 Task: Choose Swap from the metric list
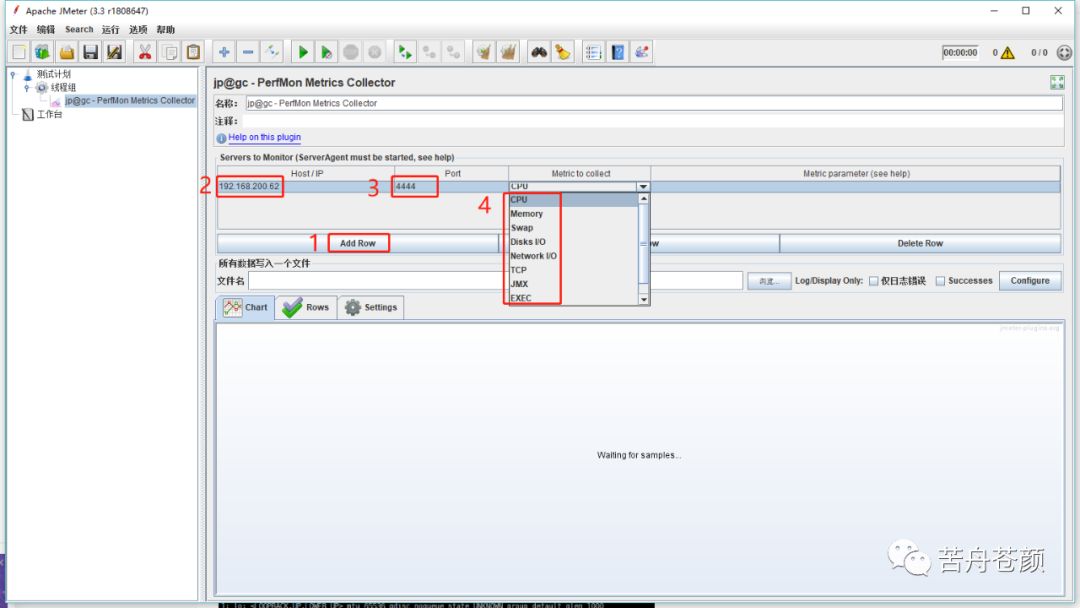(x=574, y=228)
